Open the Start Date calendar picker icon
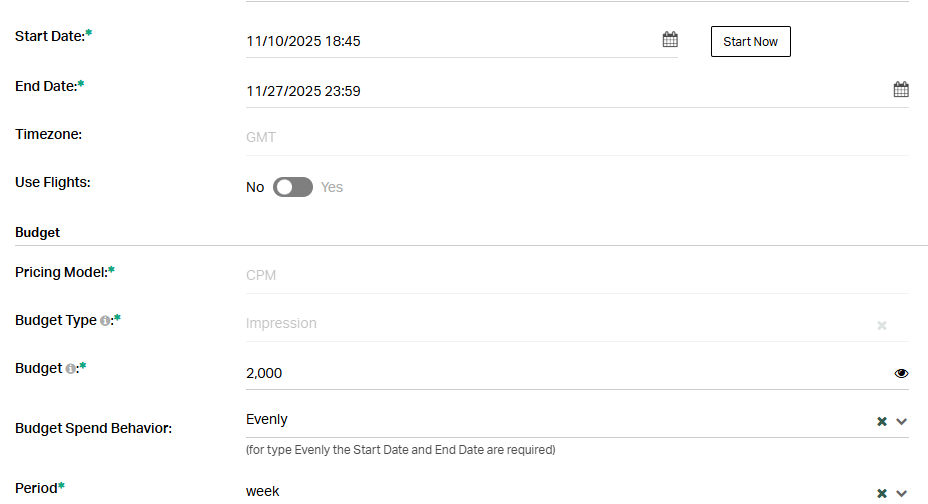Viewport: 928px width, 504px height. tap(670, 40)
